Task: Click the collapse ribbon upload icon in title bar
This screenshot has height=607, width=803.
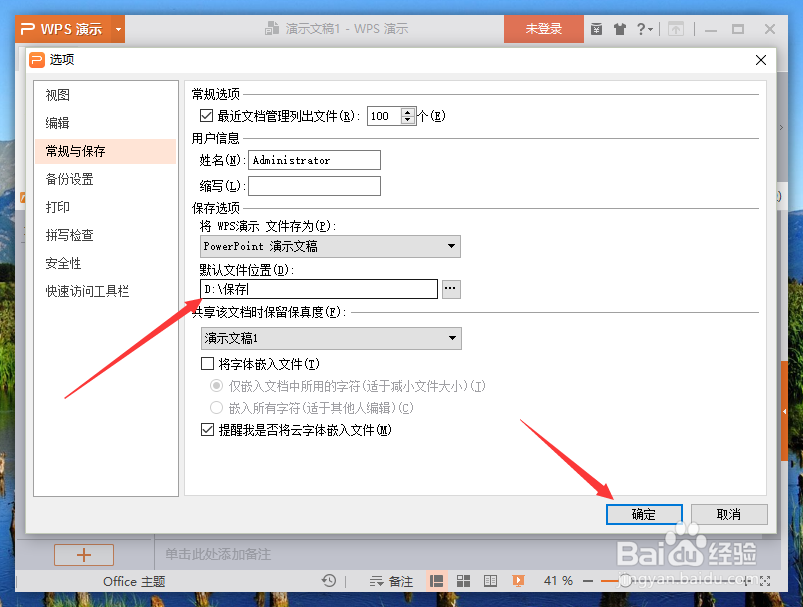Action: (675, 29)
